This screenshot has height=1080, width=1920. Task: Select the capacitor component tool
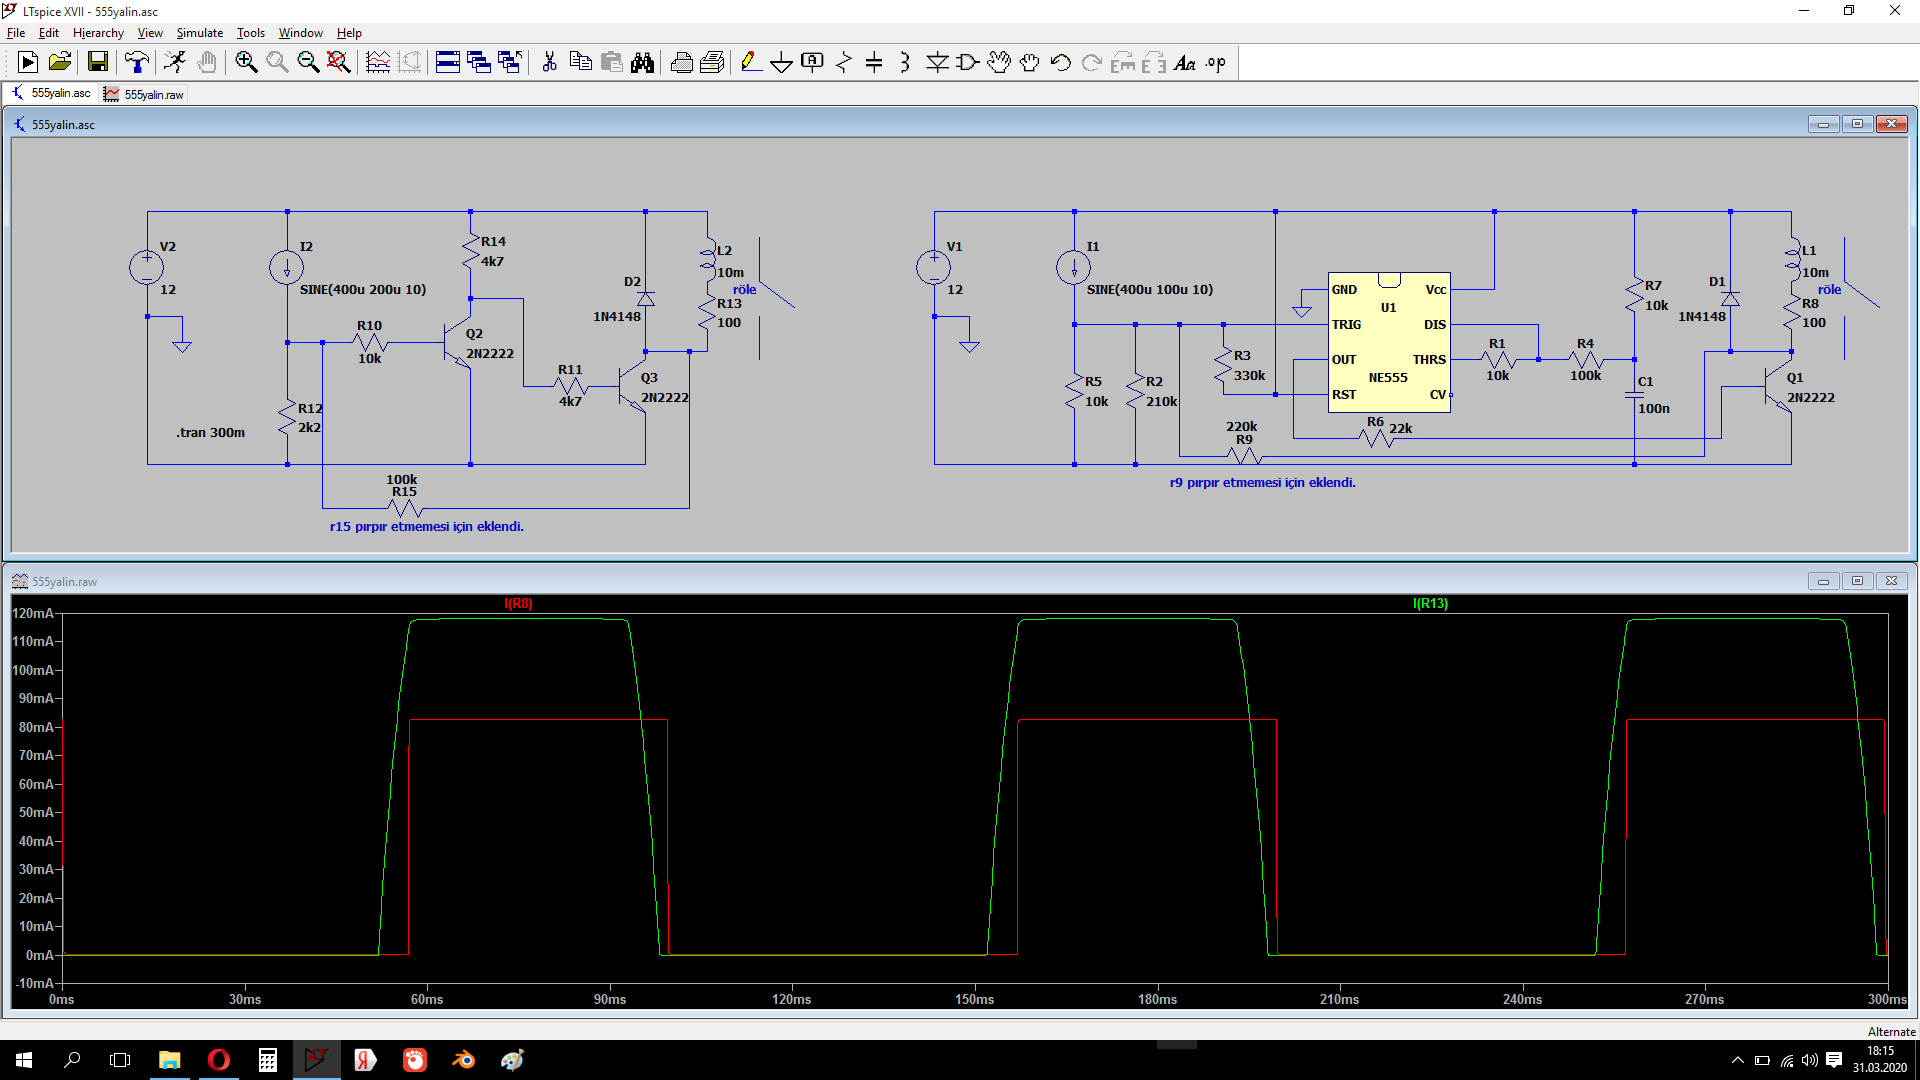[874, 63]
